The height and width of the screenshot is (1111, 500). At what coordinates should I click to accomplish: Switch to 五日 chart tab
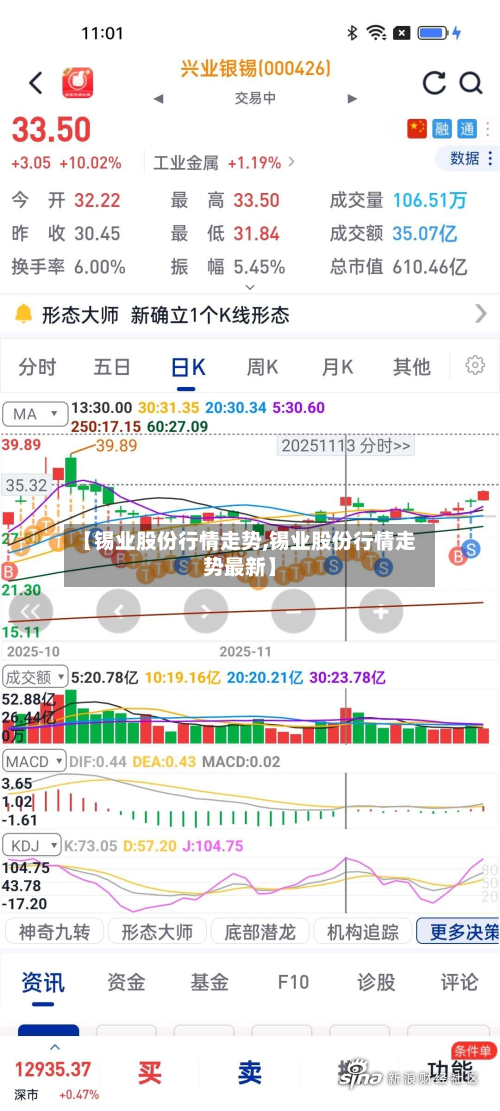click(112, 367)
